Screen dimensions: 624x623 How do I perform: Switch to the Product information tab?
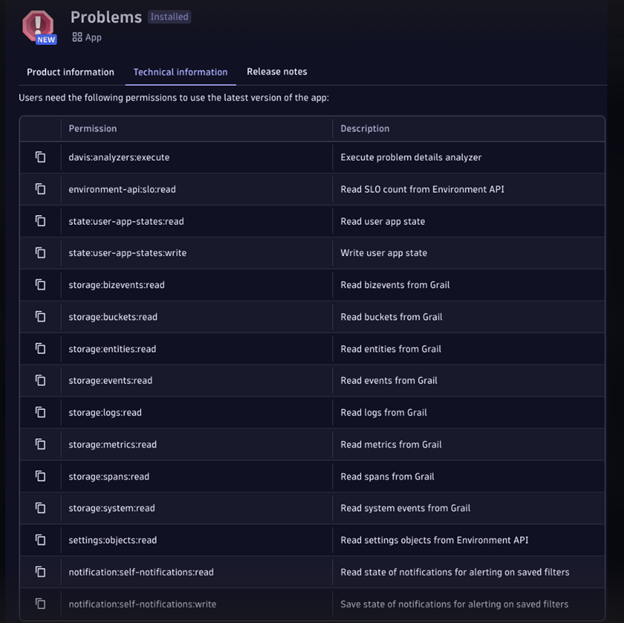(x=70, y=72)
